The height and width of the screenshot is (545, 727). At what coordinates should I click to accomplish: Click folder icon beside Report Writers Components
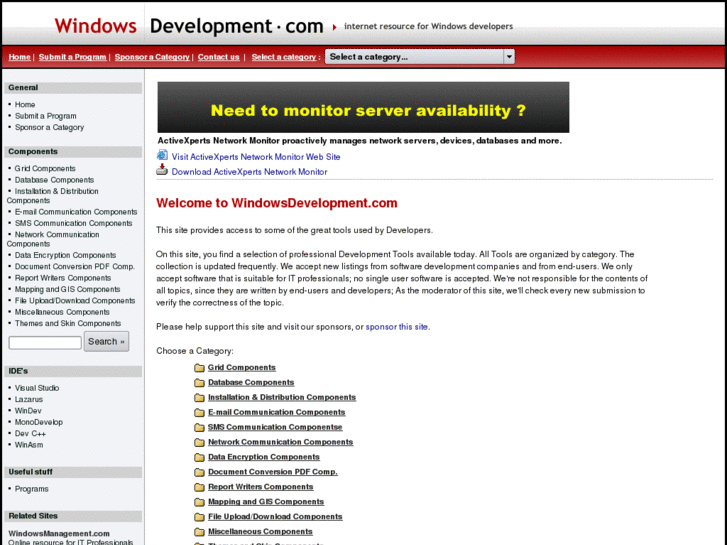199,487
